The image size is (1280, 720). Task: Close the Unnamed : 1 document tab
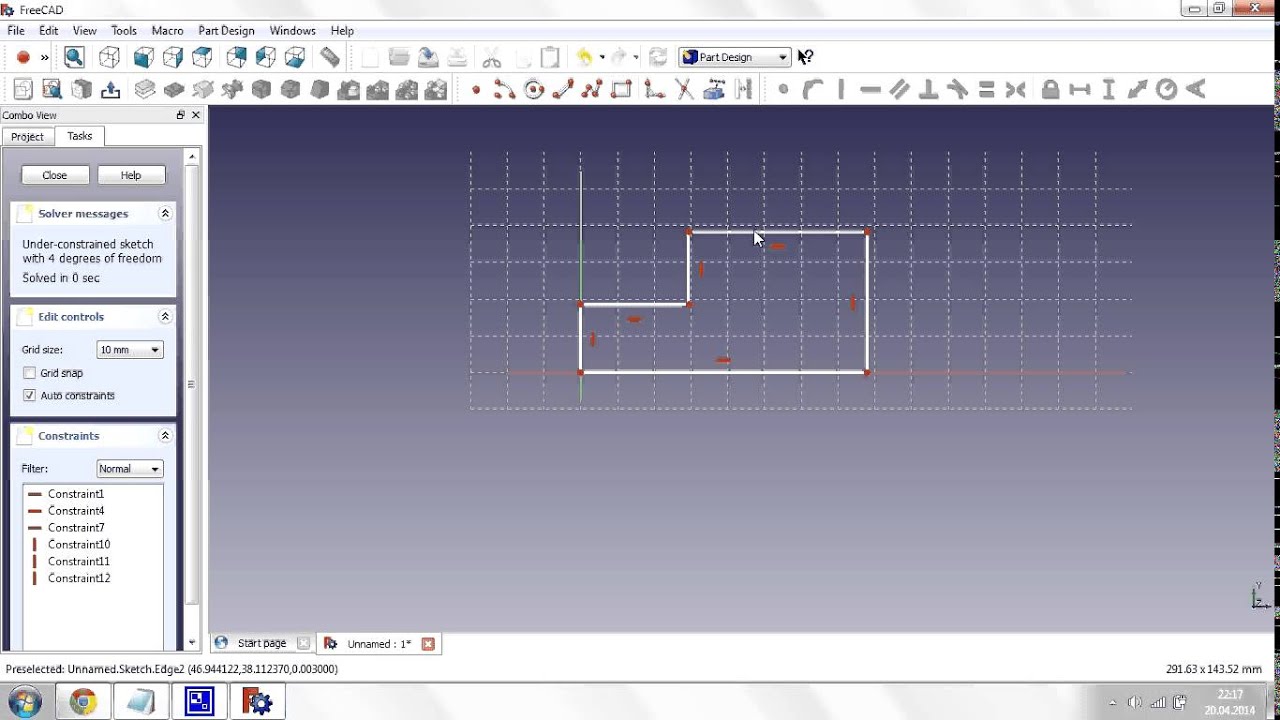coord(428,644)
